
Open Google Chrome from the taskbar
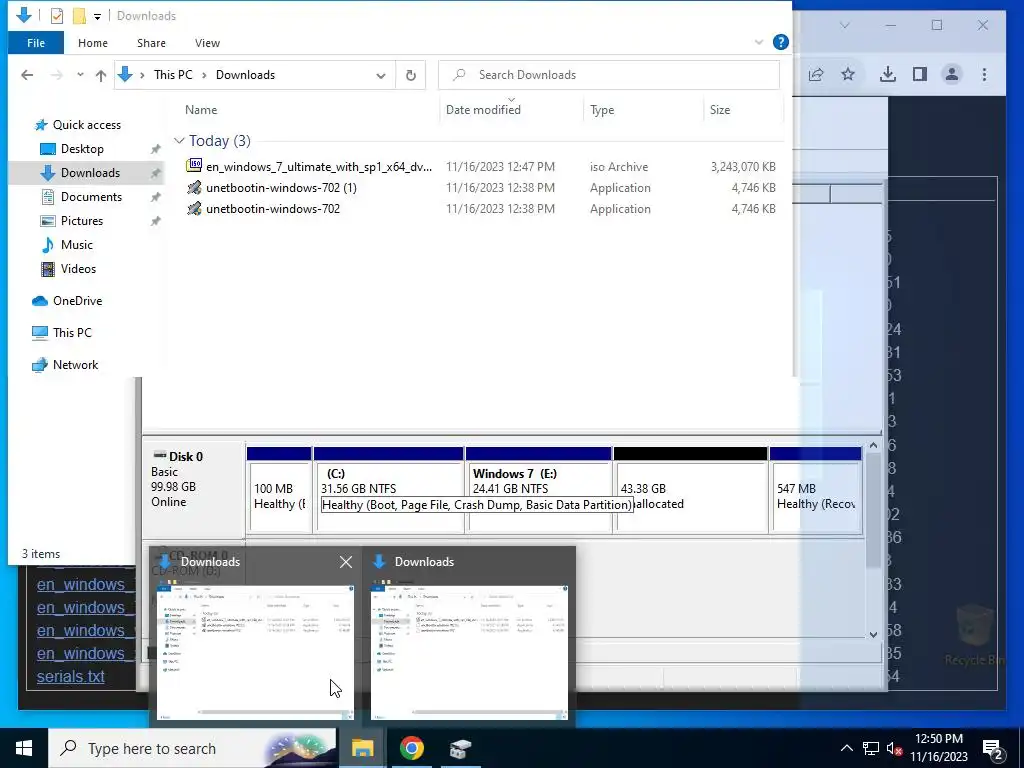click(411, 748)
